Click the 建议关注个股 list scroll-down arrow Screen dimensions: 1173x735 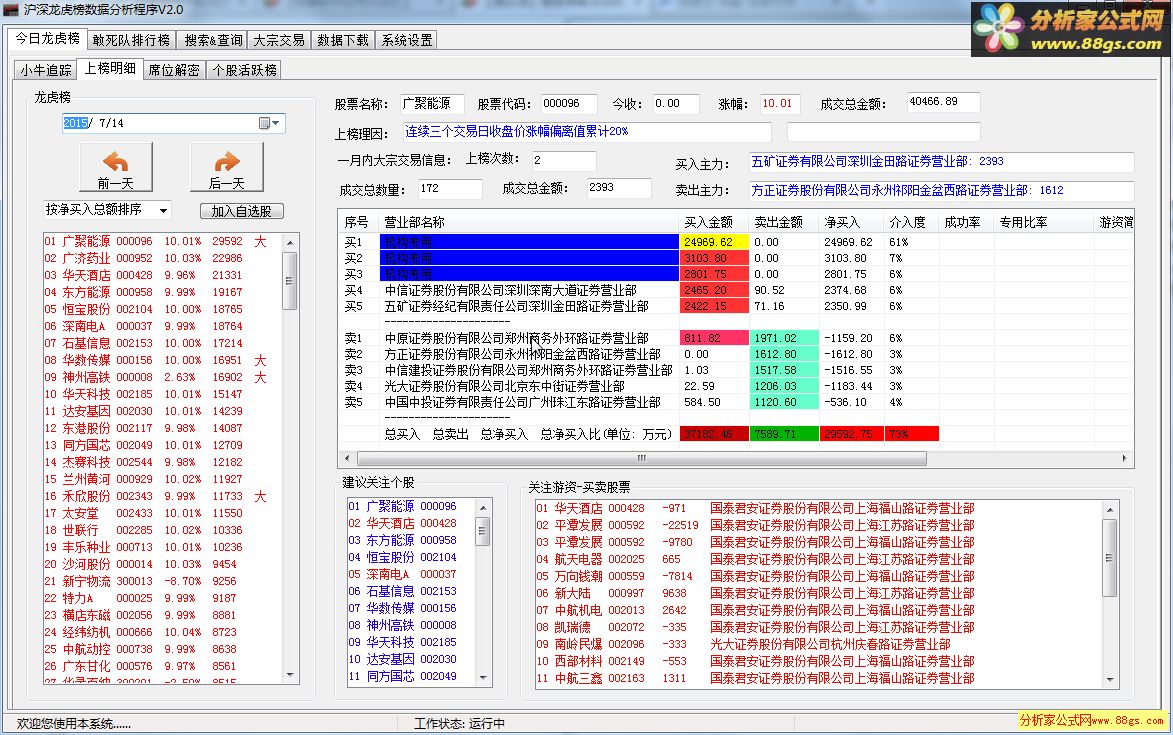tap(483, 678)
